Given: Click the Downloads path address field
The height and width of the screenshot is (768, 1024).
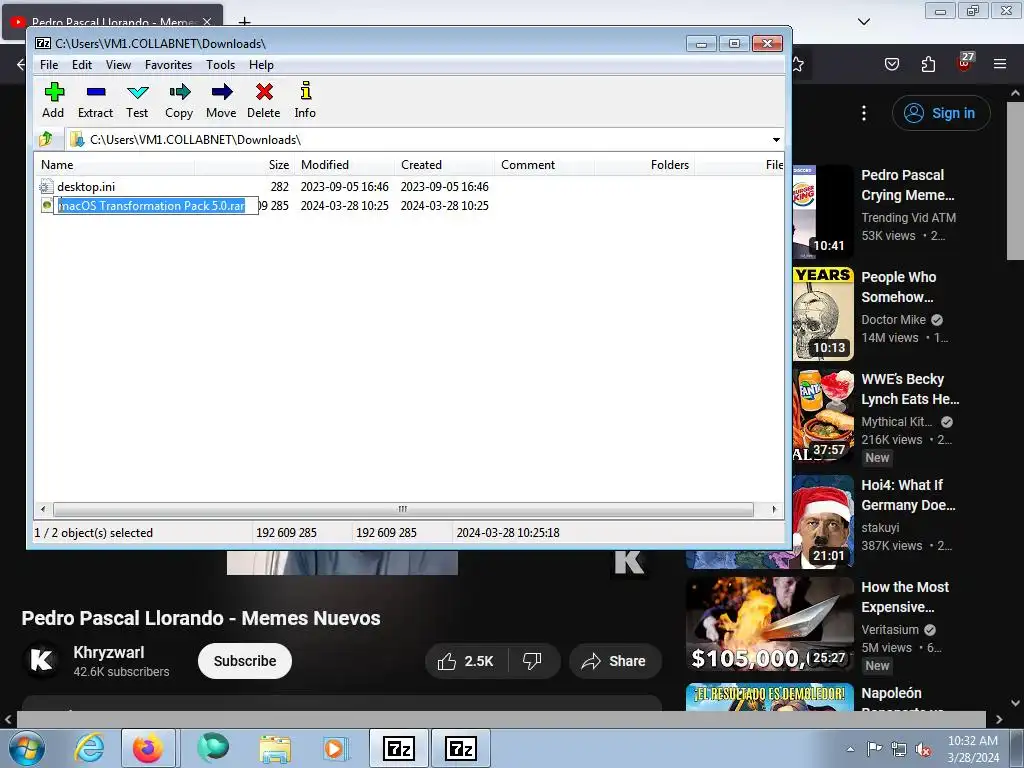Looking at the screenshot, I should point(418,140).
